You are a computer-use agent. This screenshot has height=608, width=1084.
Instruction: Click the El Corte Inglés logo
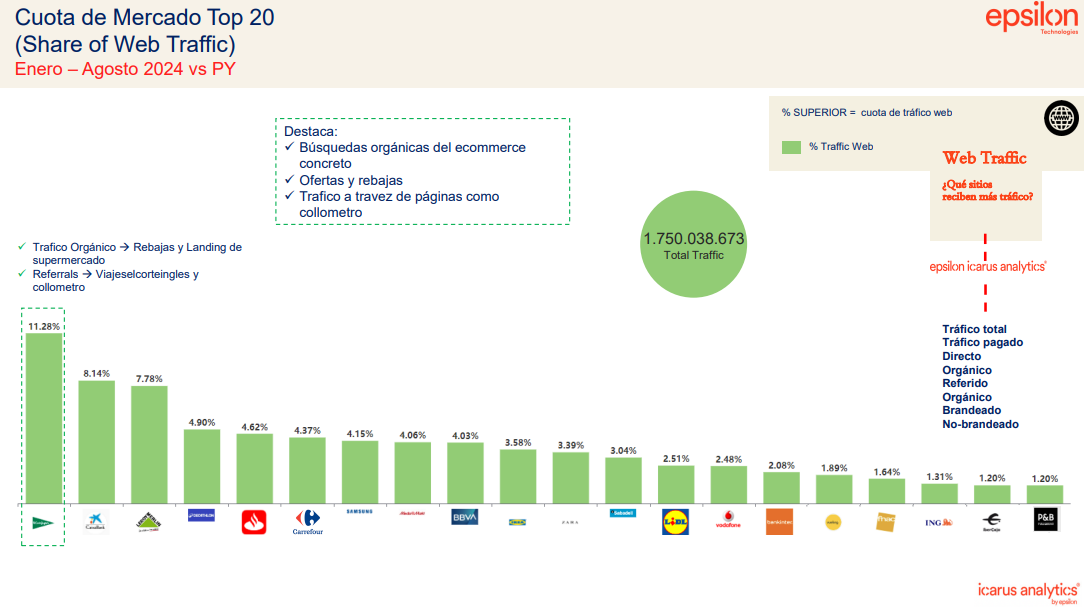point(43,523)
